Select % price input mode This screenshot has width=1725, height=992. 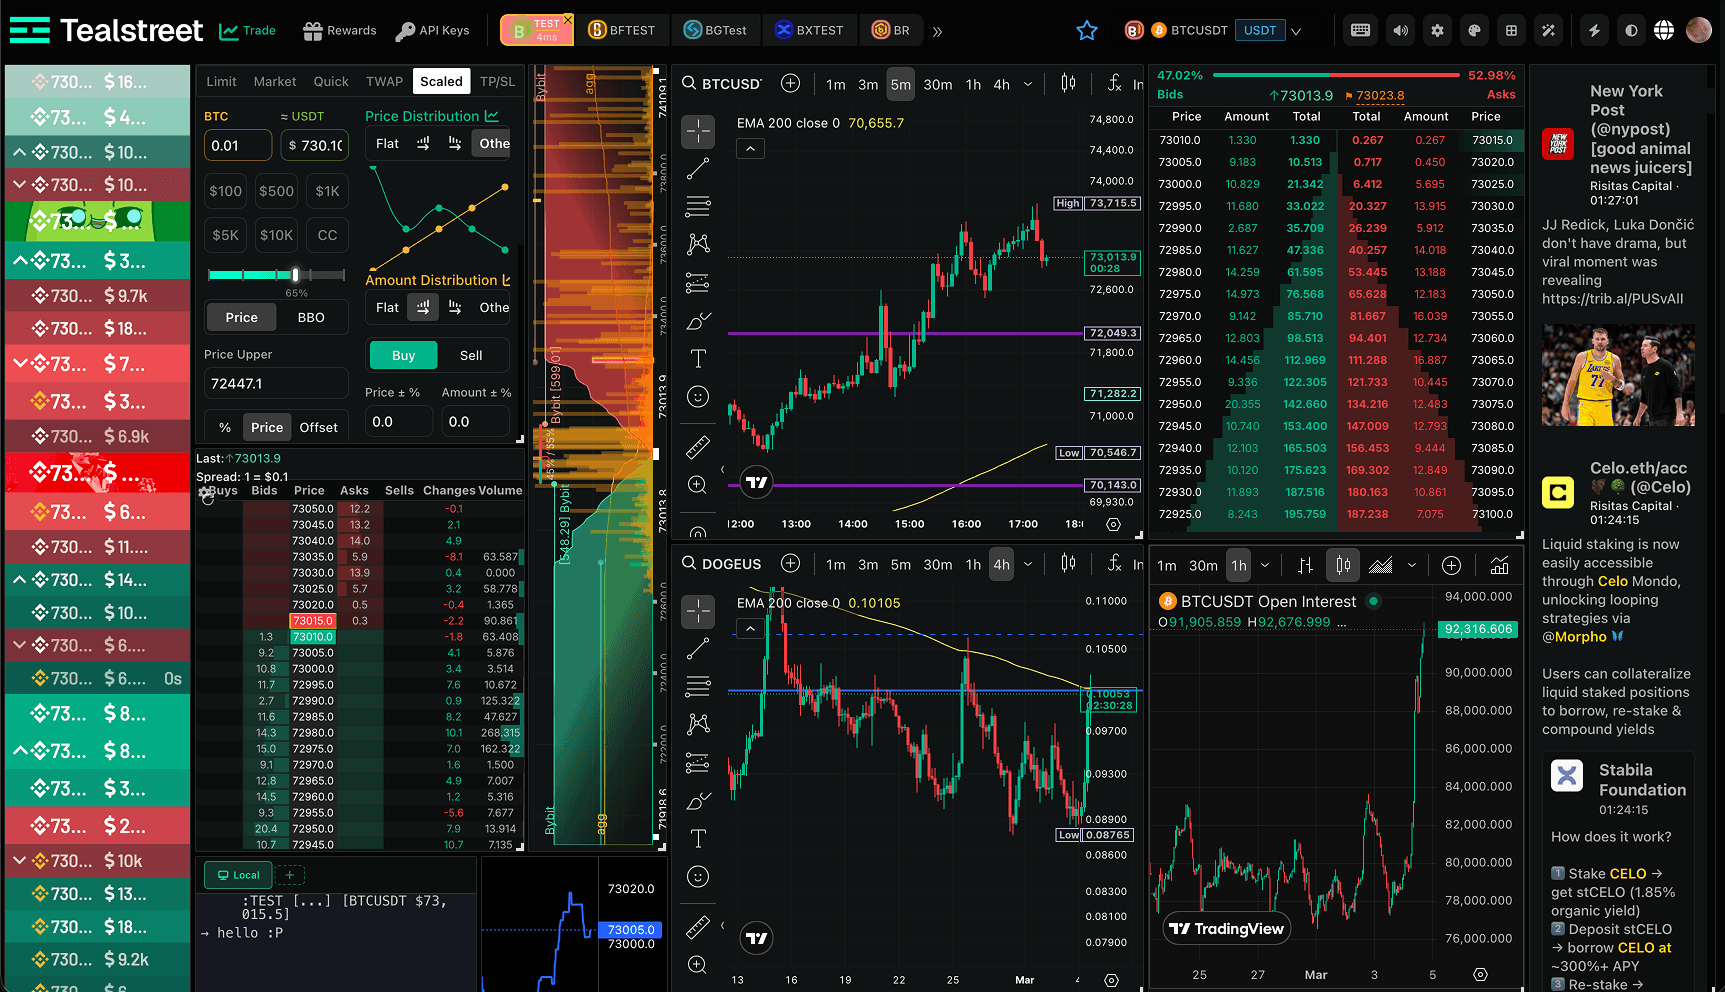coord(225,427)
